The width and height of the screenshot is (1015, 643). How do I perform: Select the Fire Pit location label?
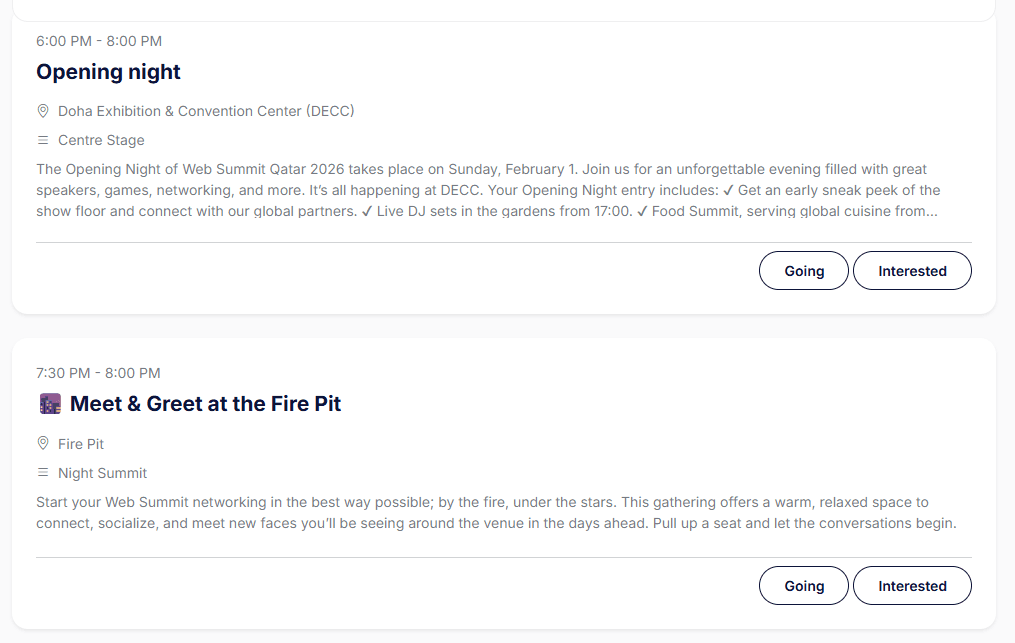coord(81,444)
